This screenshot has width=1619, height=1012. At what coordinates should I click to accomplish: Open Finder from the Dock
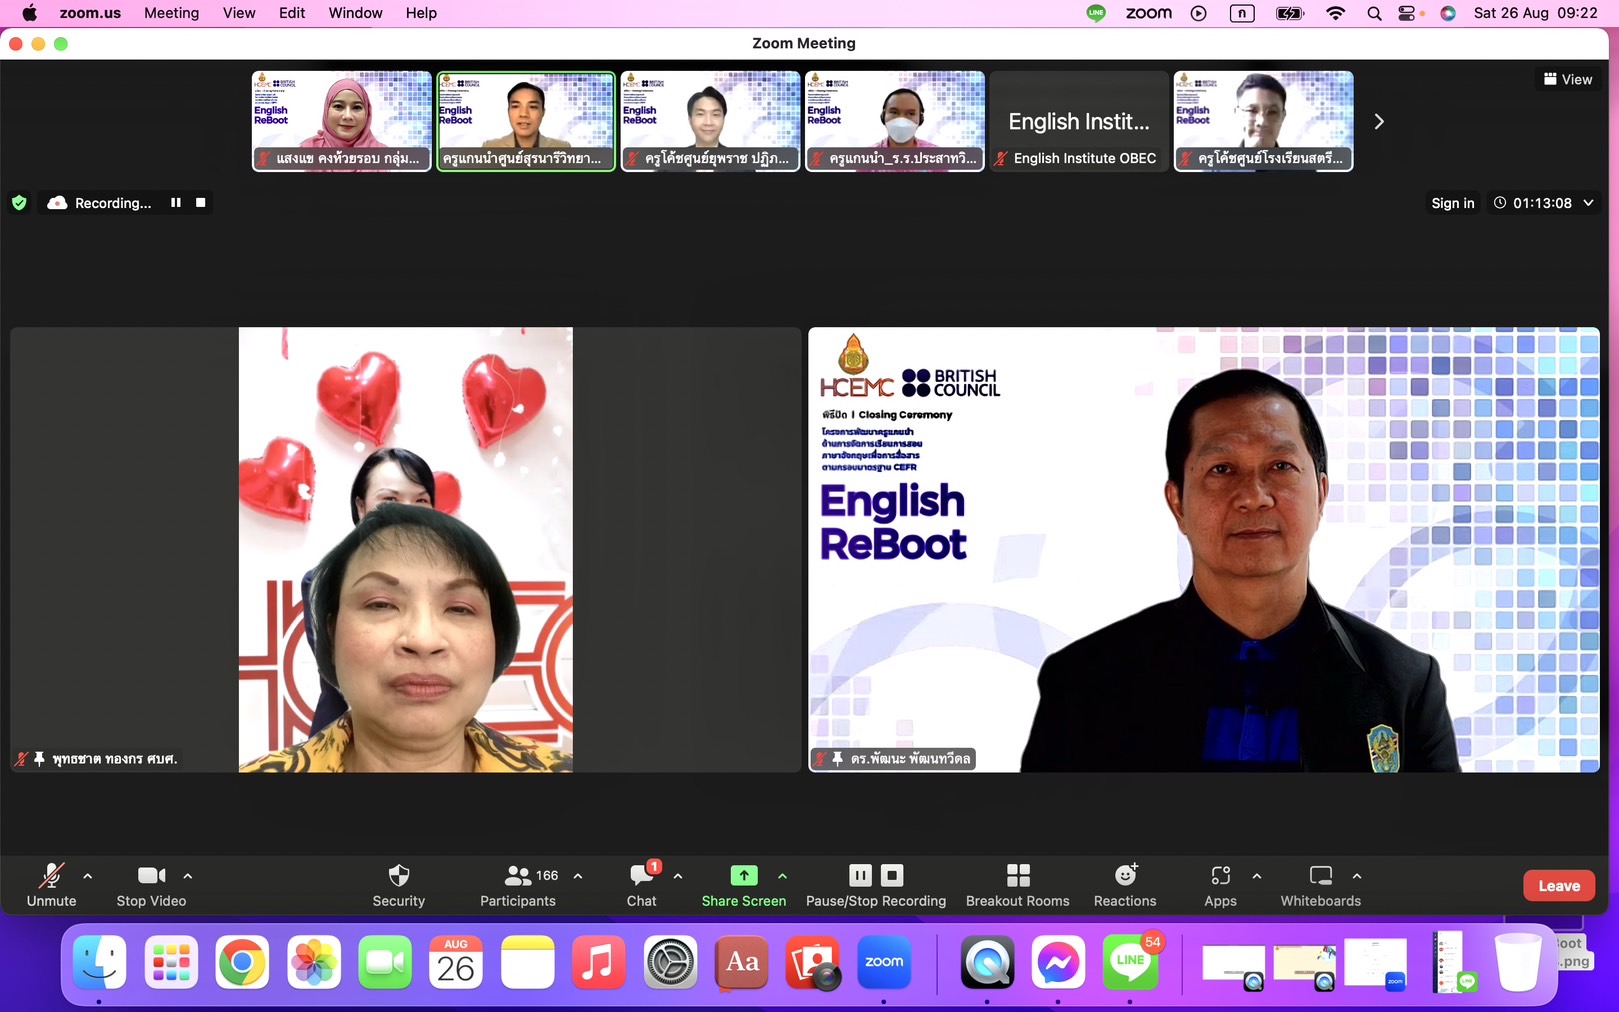[100, 962]
